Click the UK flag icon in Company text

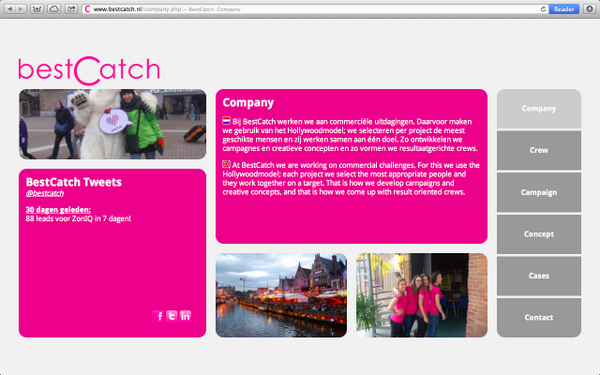click(227, 164)
